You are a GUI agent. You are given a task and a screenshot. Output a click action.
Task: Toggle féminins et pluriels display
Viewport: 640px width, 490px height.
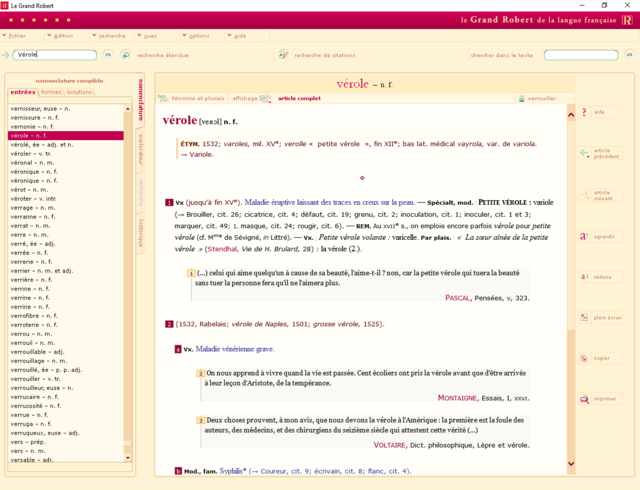tap(191, 98)
